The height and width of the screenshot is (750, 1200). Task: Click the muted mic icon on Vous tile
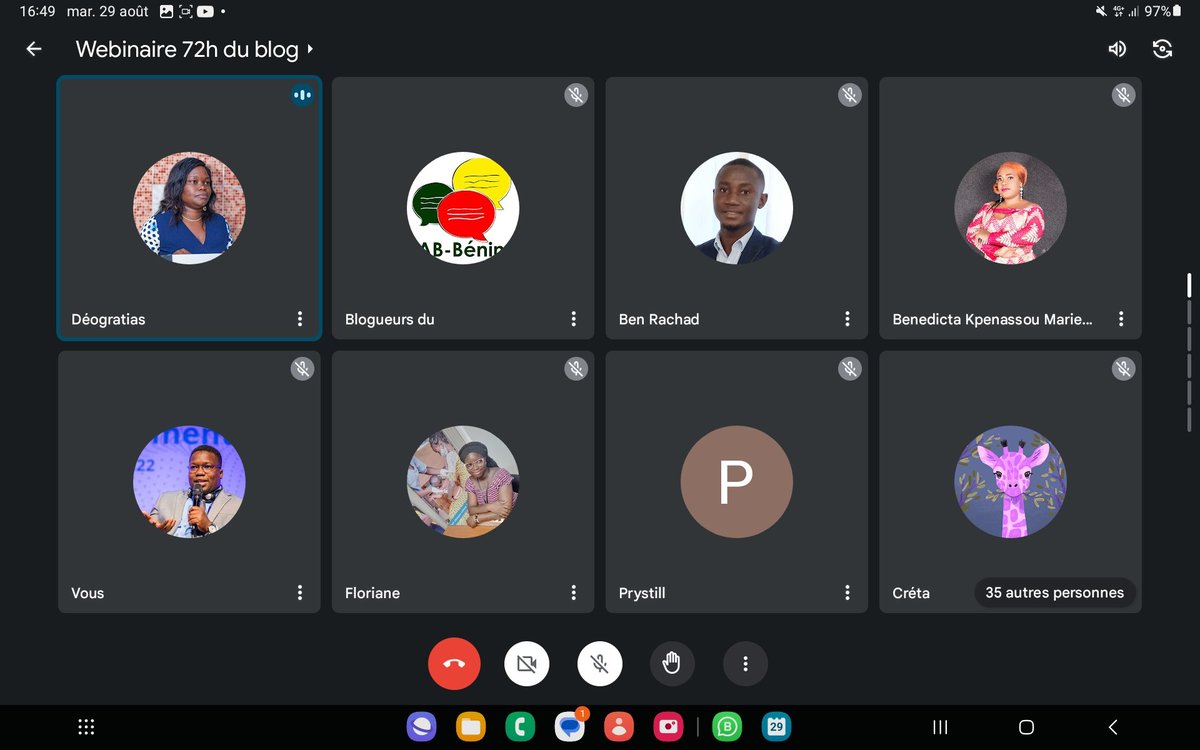(x=302, y=369)
